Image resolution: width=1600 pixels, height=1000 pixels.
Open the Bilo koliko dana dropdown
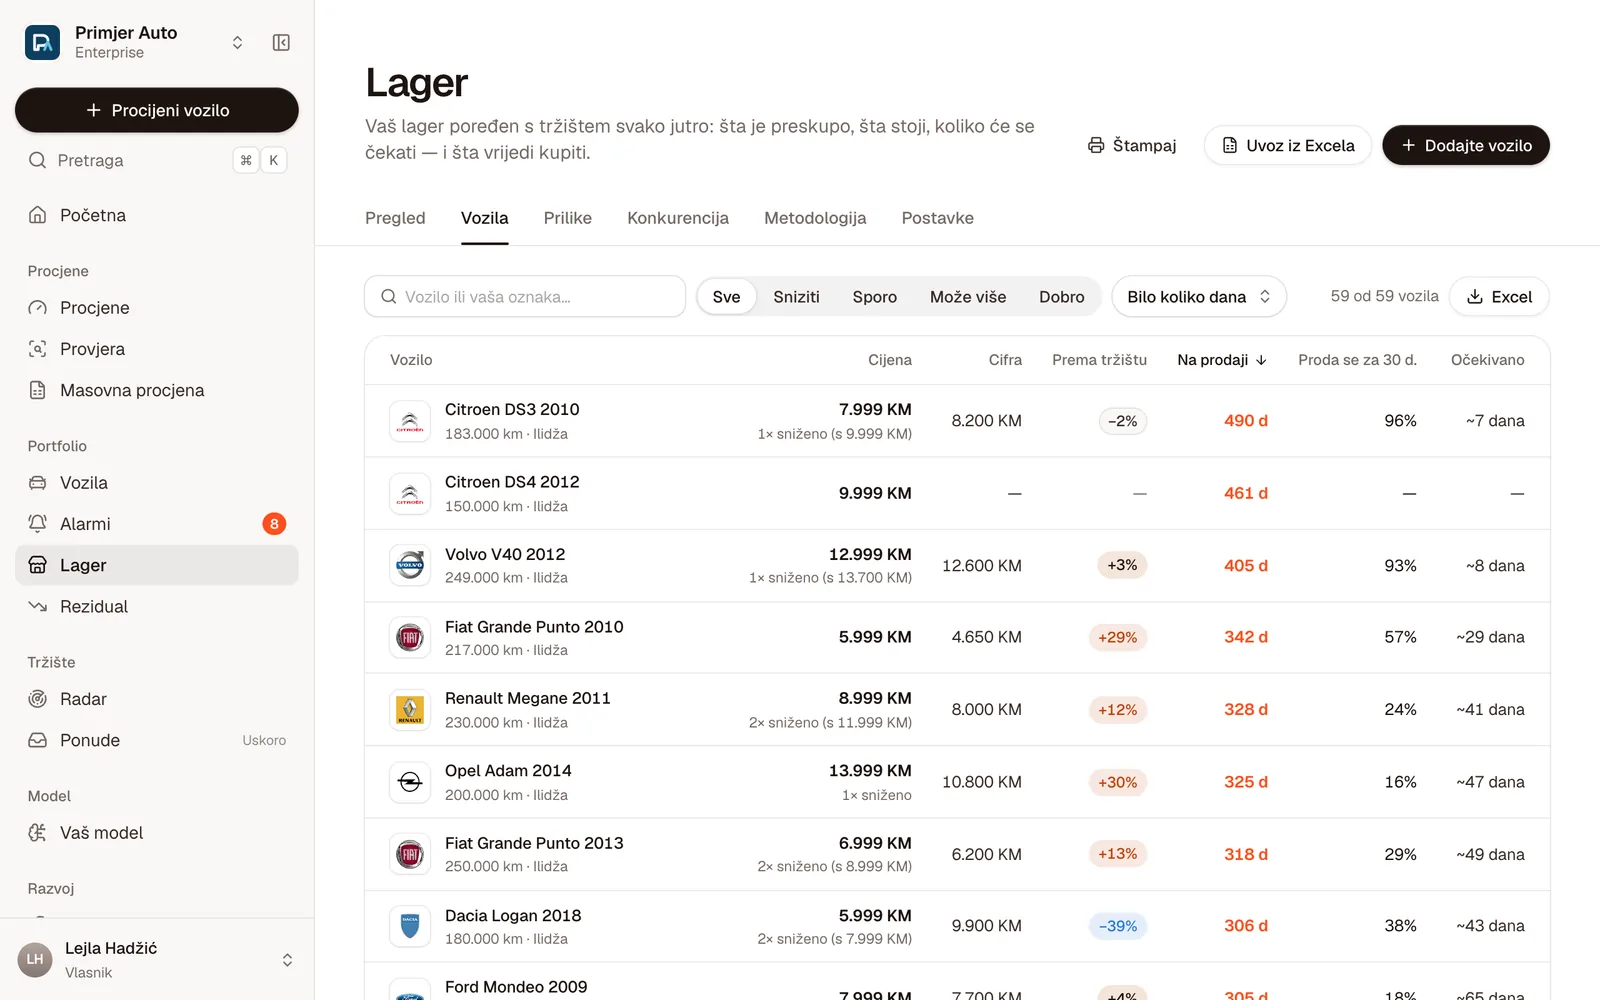[x=1199, y=297]
